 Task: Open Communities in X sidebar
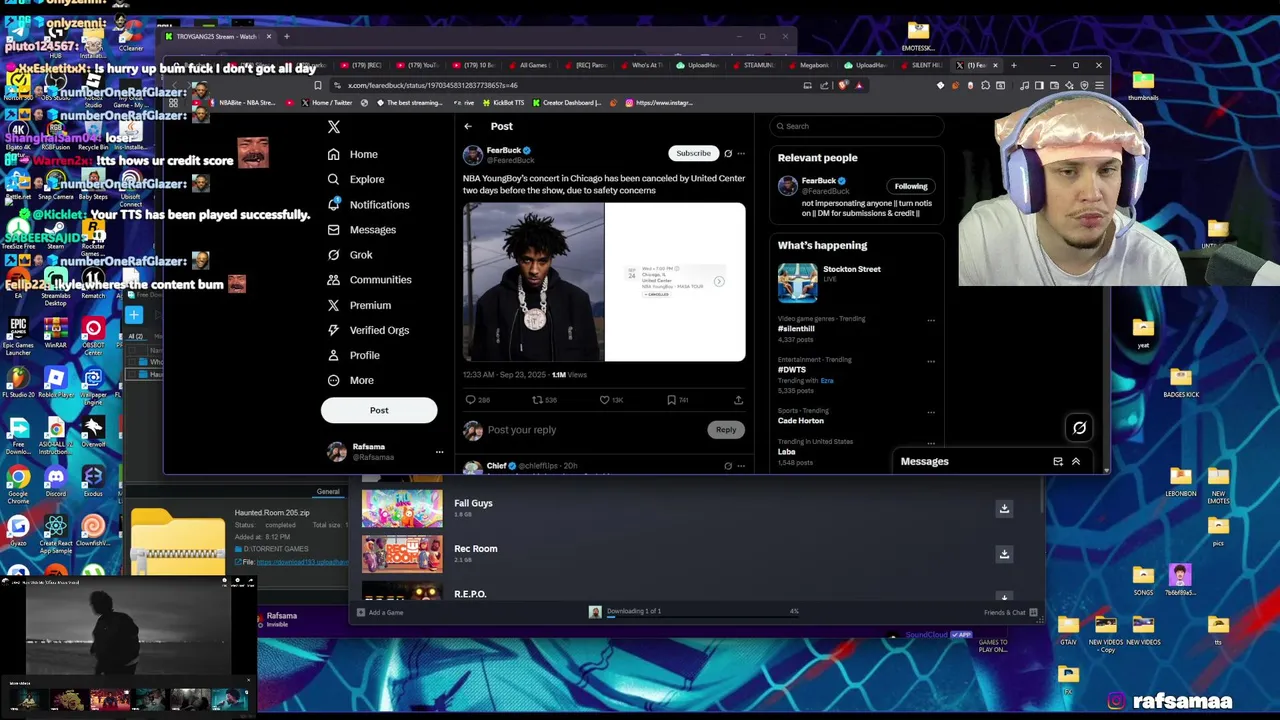tap(369, 280)
